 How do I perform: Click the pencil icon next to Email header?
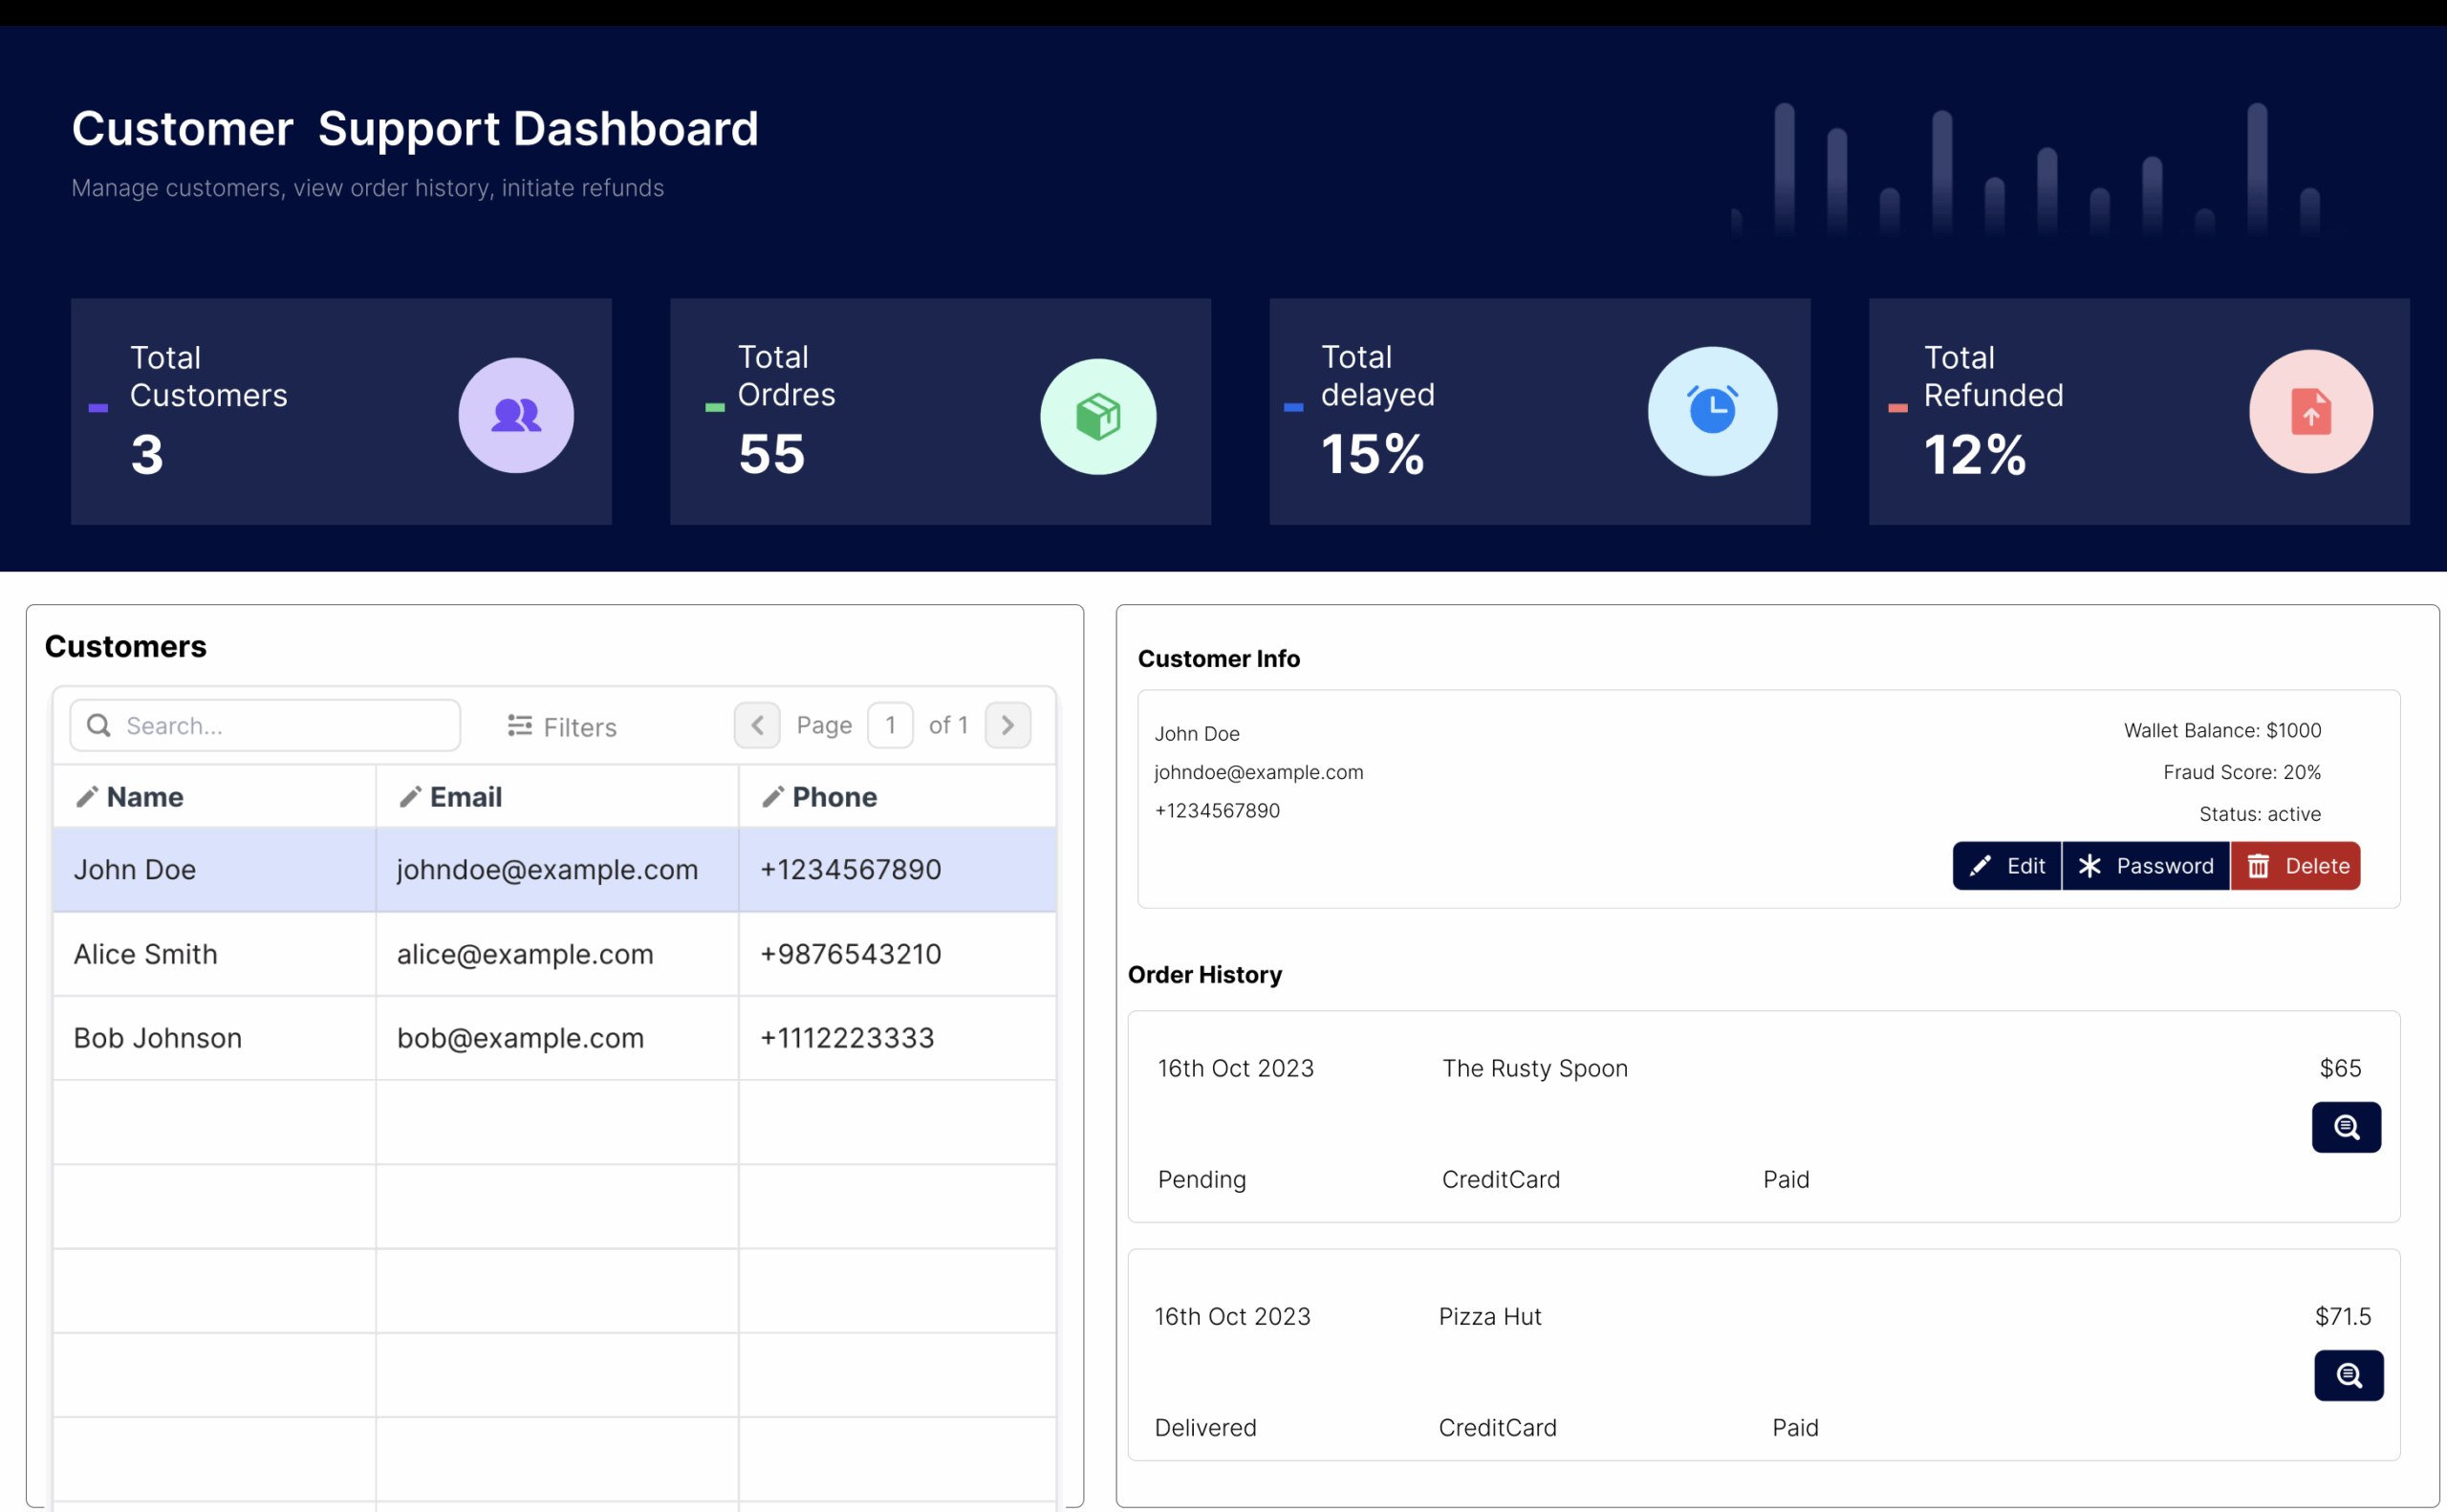410,797
